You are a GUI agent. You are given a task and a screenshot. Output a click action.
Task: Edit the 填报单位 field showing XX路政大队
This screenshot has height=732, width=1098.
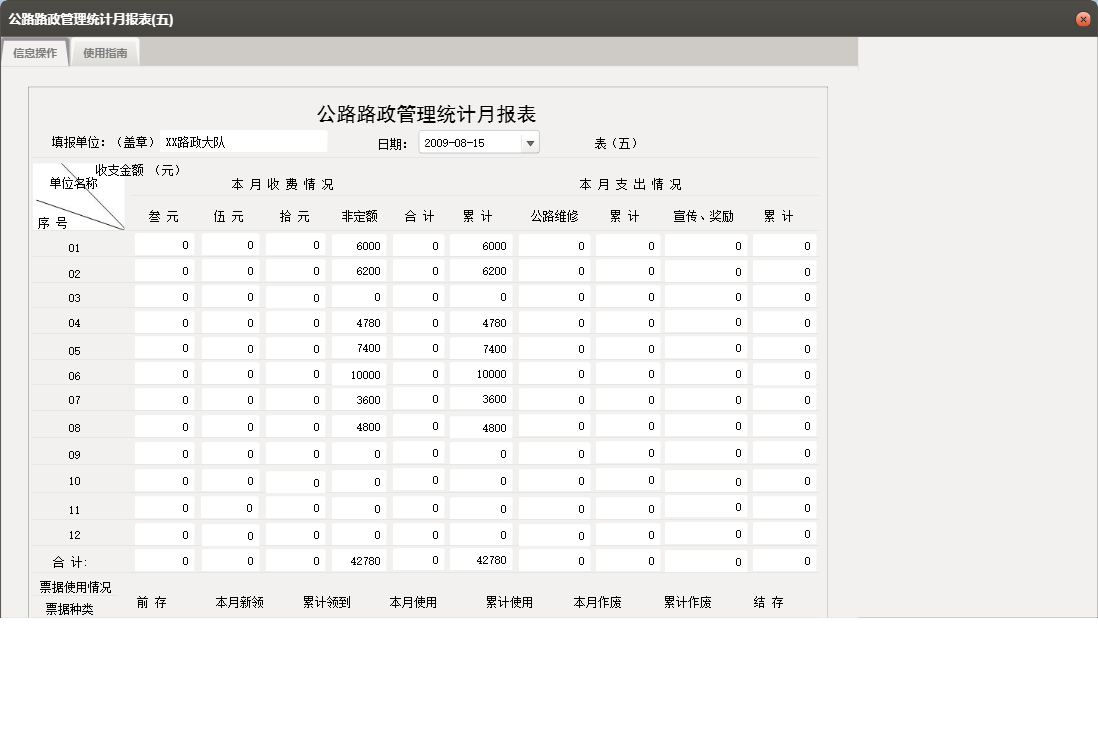(x=245, y=141)
